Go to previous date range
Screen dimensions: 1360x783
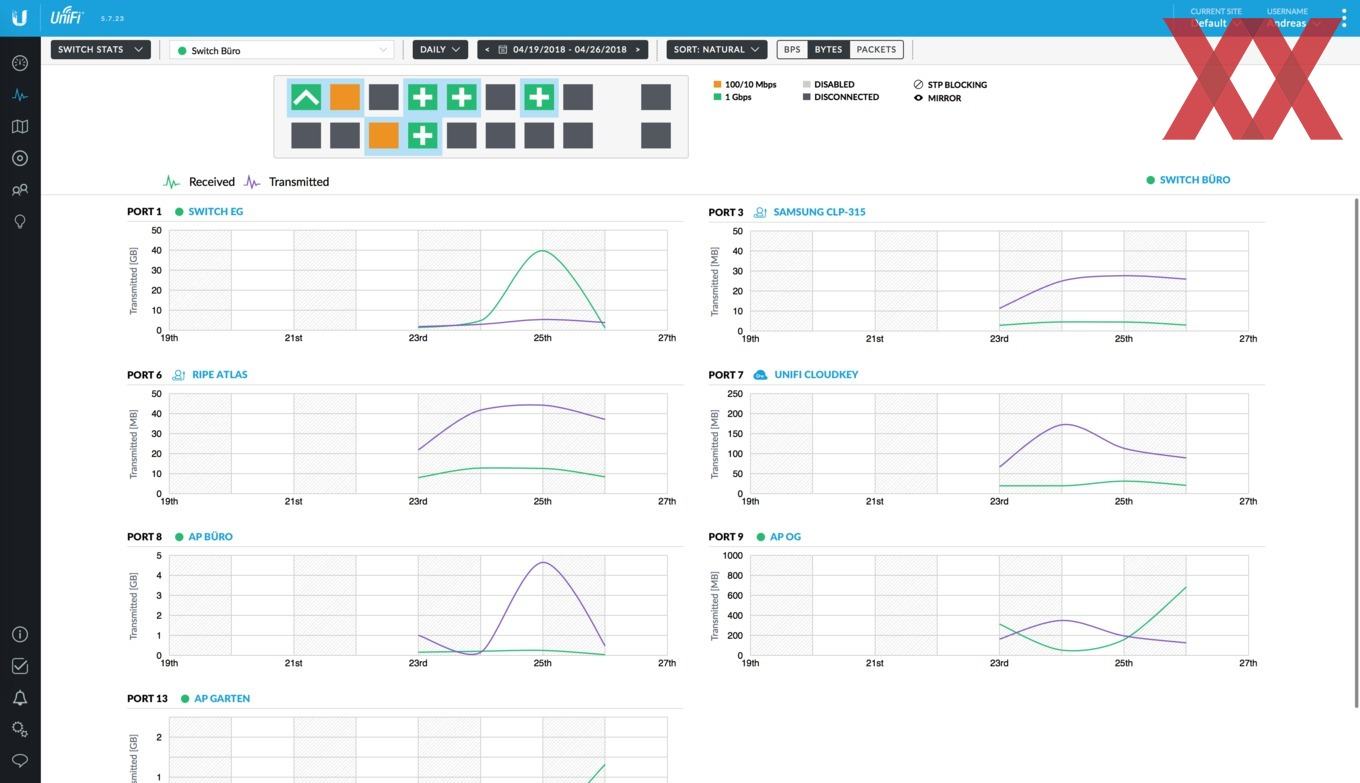(487, 49)
